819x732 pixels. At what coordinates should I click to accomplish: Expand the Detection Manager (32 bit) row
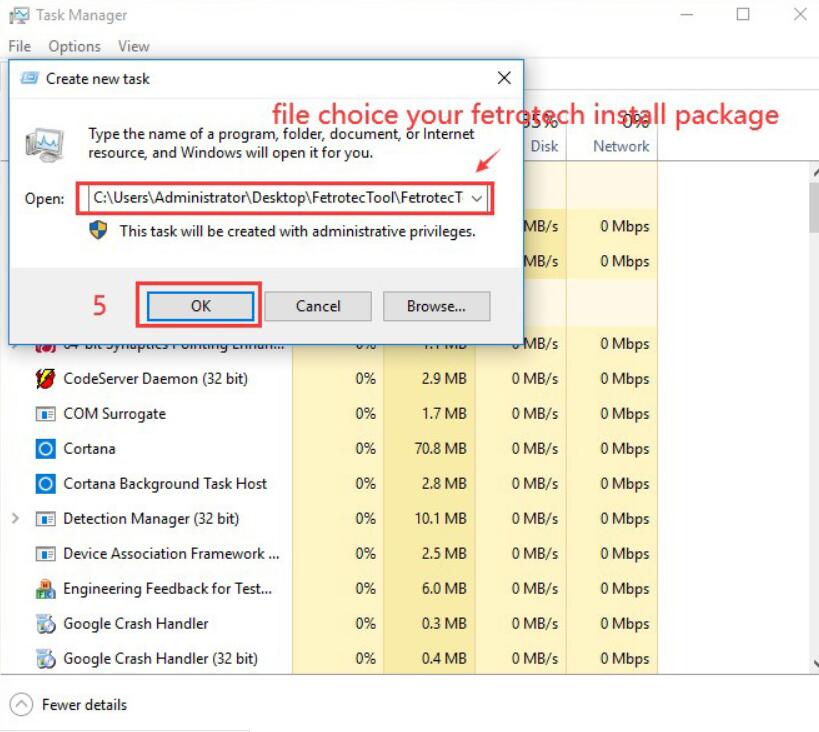click(x=15, y=518)
